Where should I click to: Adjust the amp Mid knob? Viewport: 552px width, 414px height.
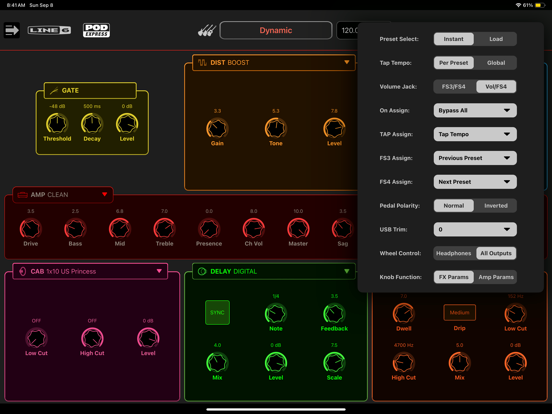120,229
